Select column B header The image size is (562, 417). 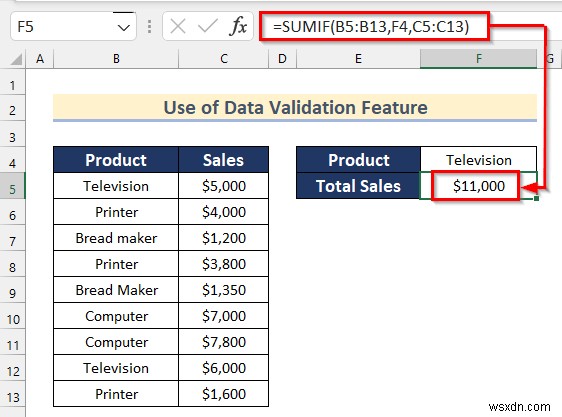pyautogui.click(x=116, y=58)
